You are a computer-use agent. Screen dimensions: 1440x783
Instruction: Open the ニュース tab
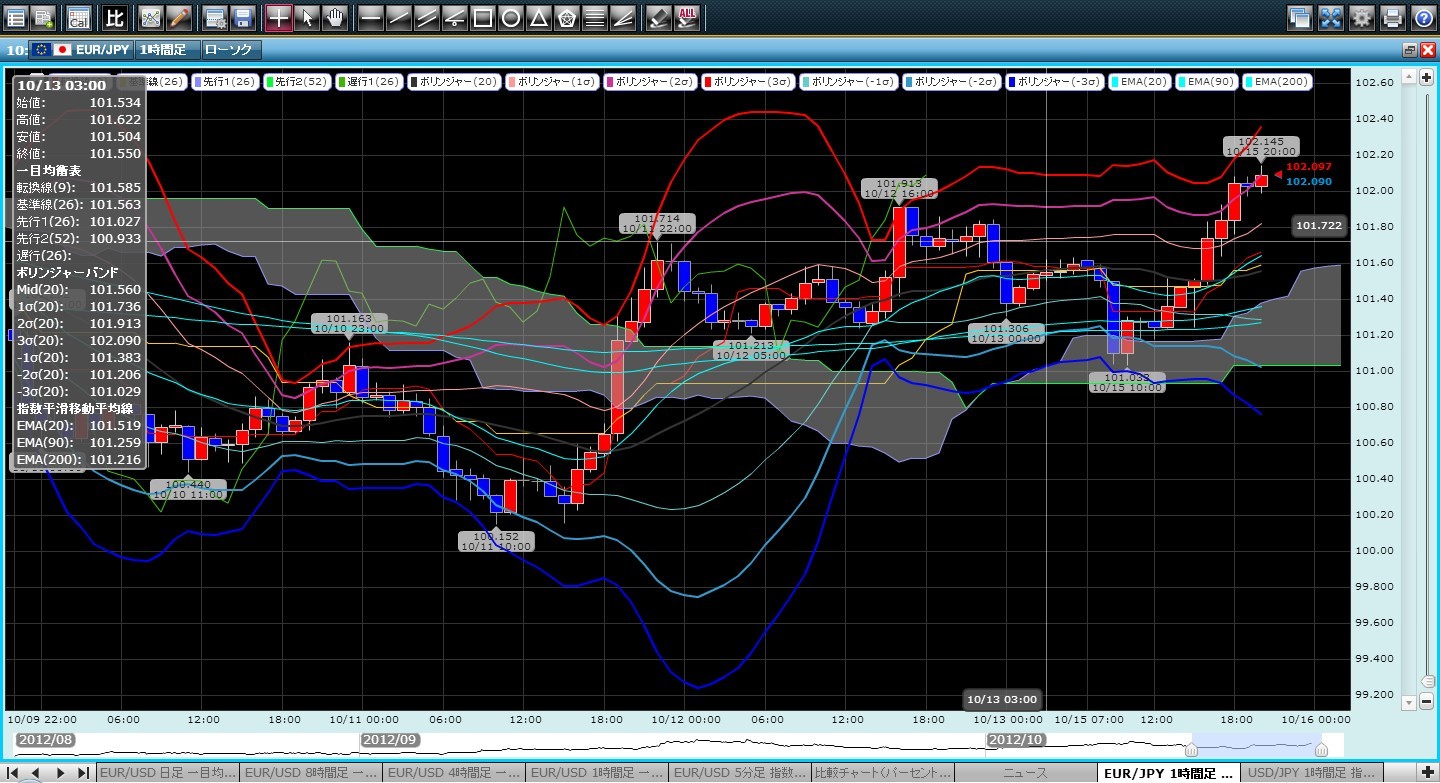click(1025, 773)
